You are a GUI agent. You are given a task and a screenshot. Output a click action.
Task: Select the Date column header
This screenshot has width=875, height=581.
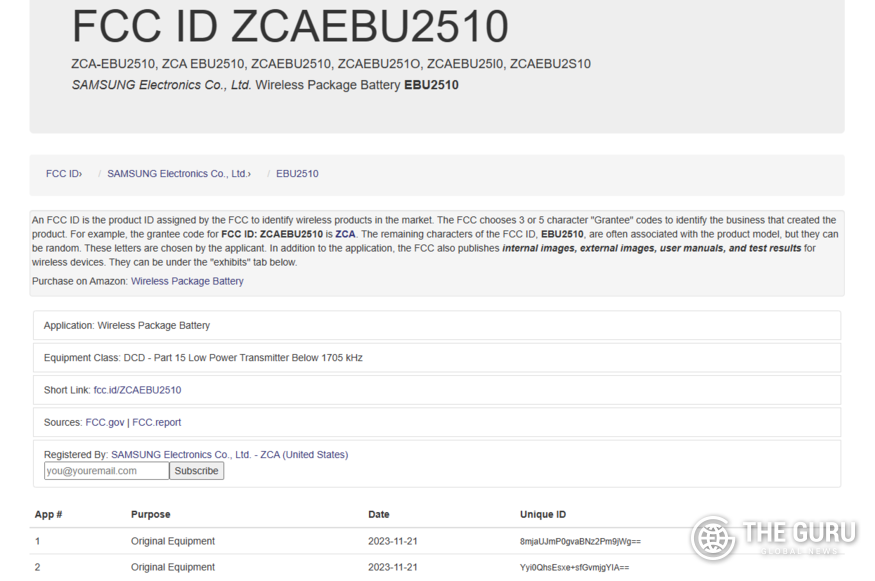(379, 515)
